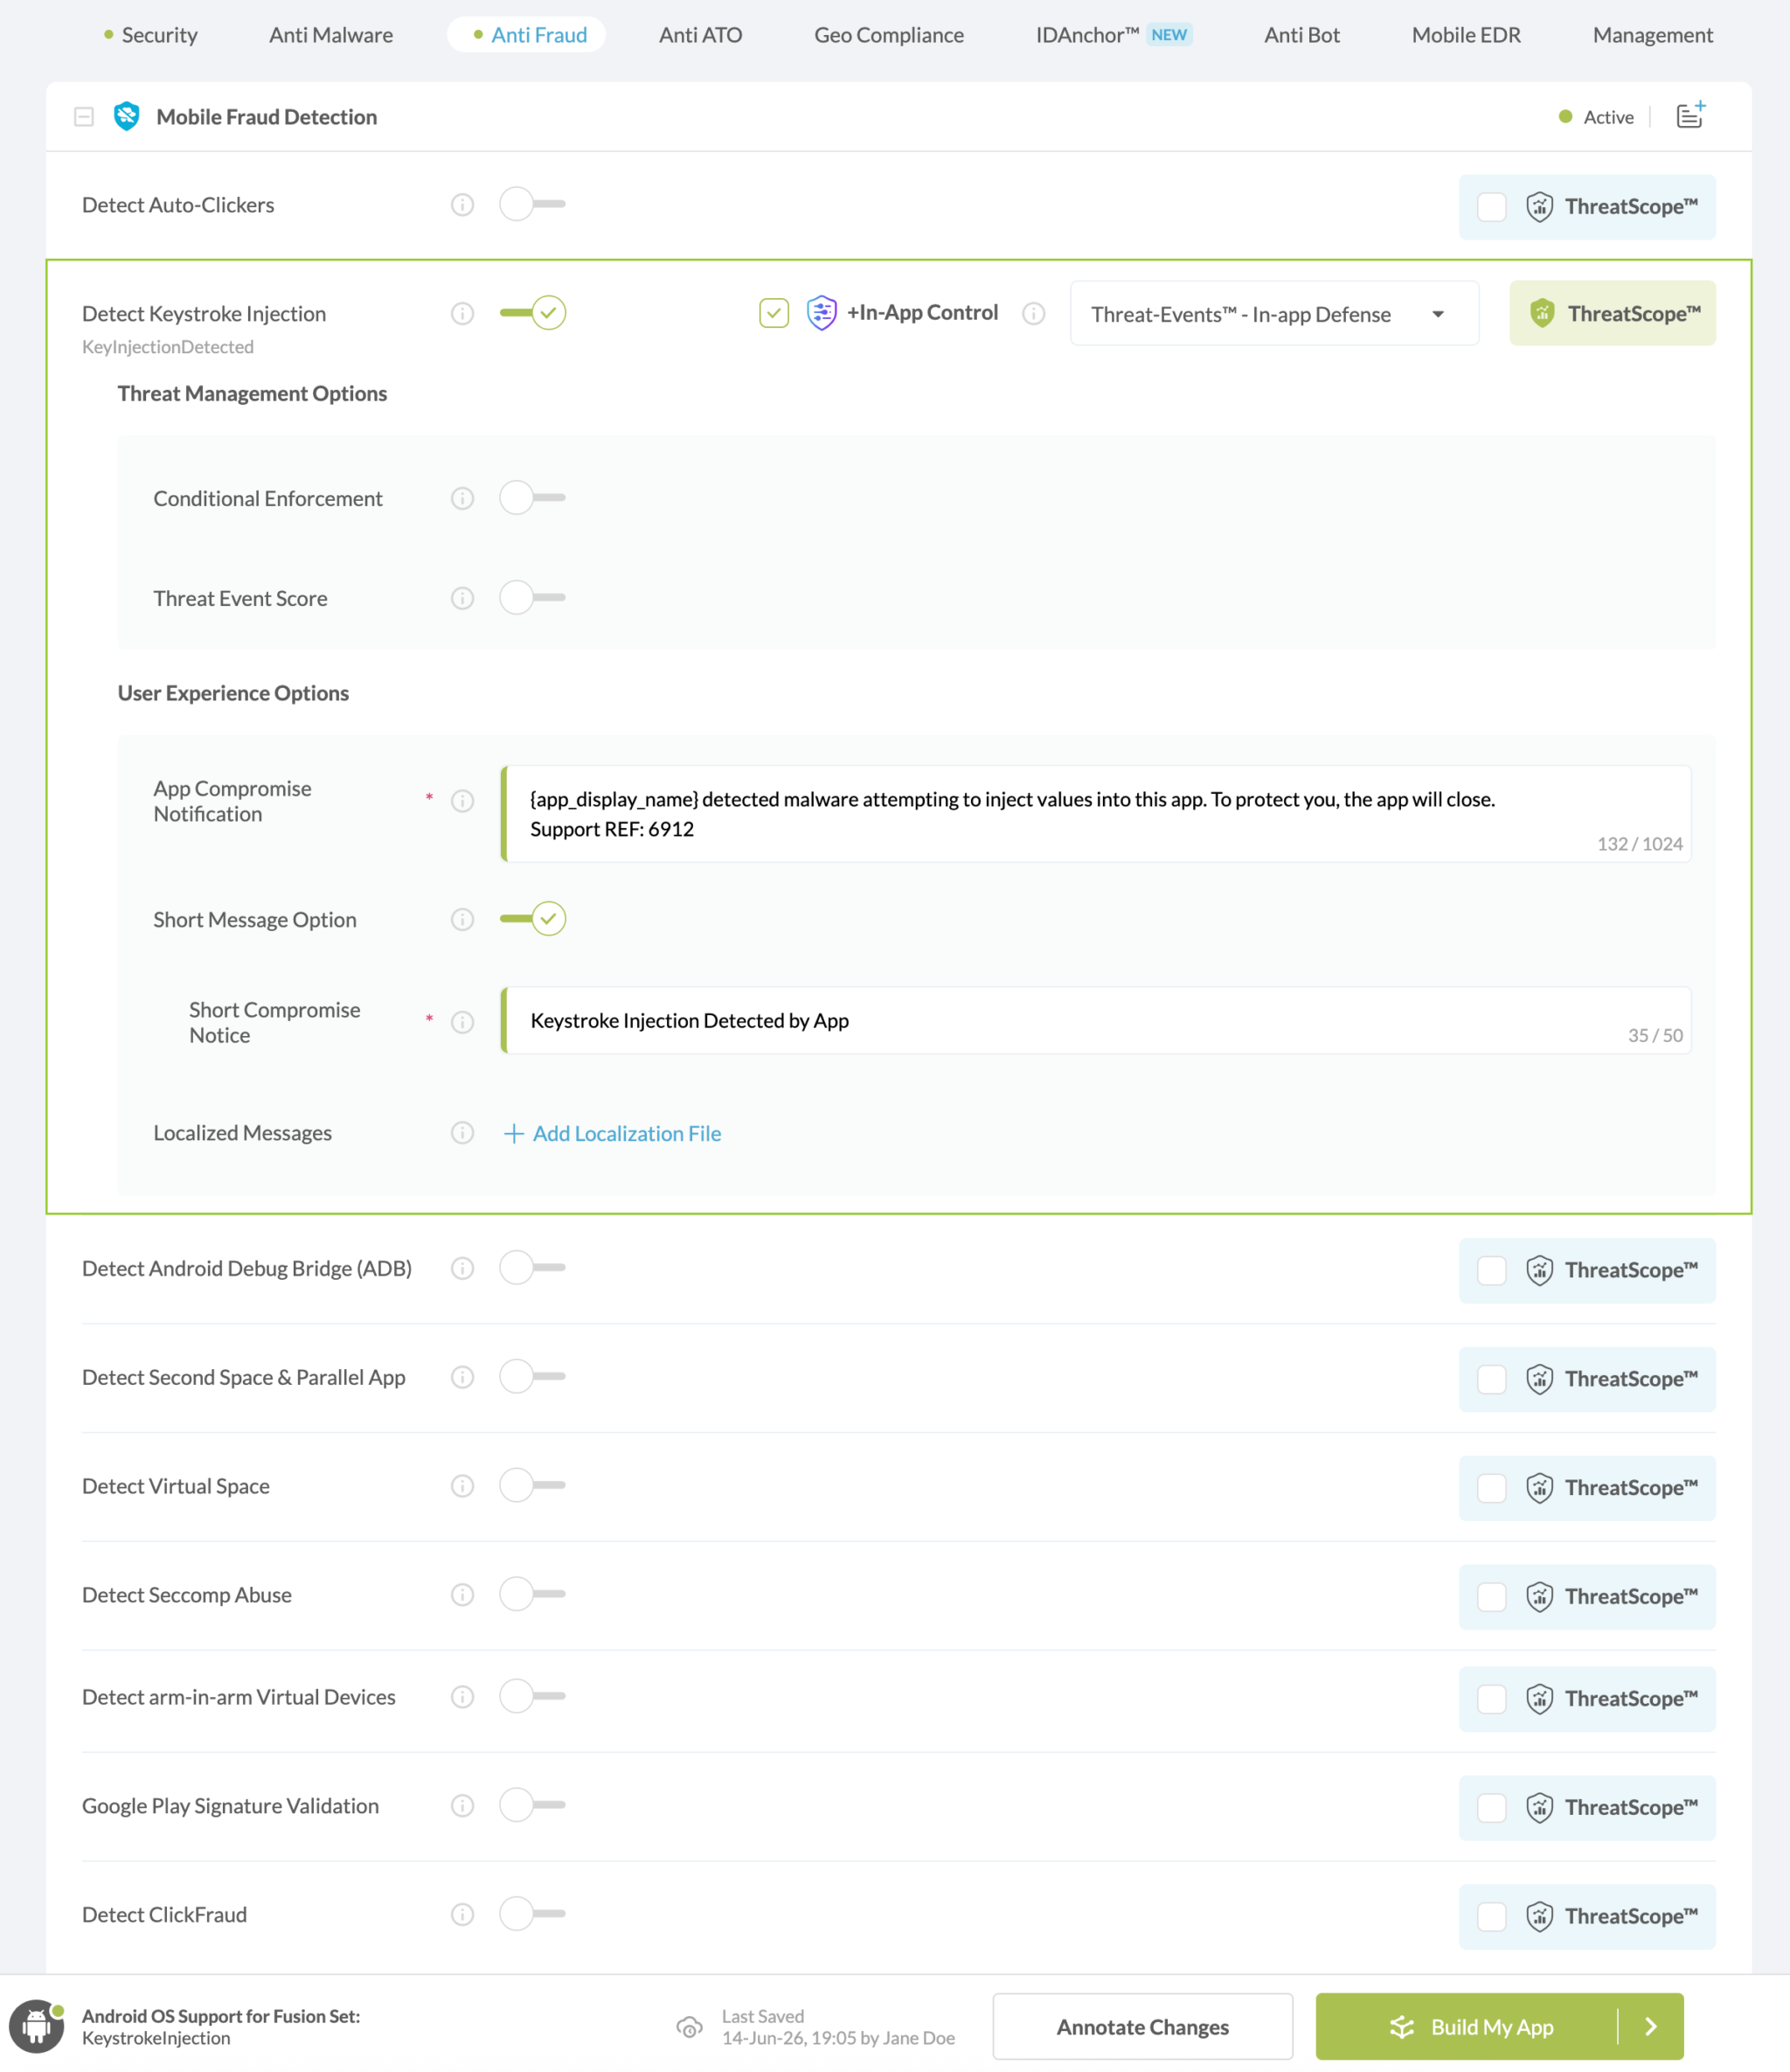Show info for Detect ClickFraud
1790x2072 pixels.
click(462, 1915)
